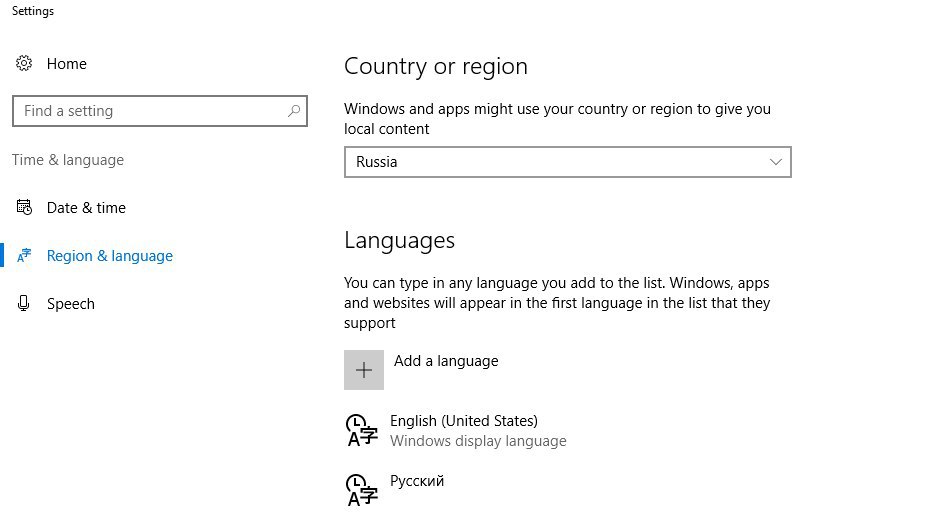Click the Windows display language subtitle

pos(478,441)
